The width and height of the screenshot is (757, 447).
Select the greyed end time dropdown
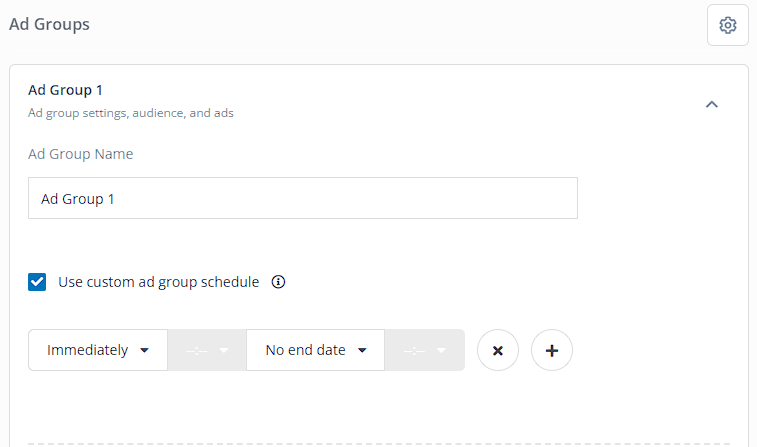pyautogui.click(x=424, y=350)
